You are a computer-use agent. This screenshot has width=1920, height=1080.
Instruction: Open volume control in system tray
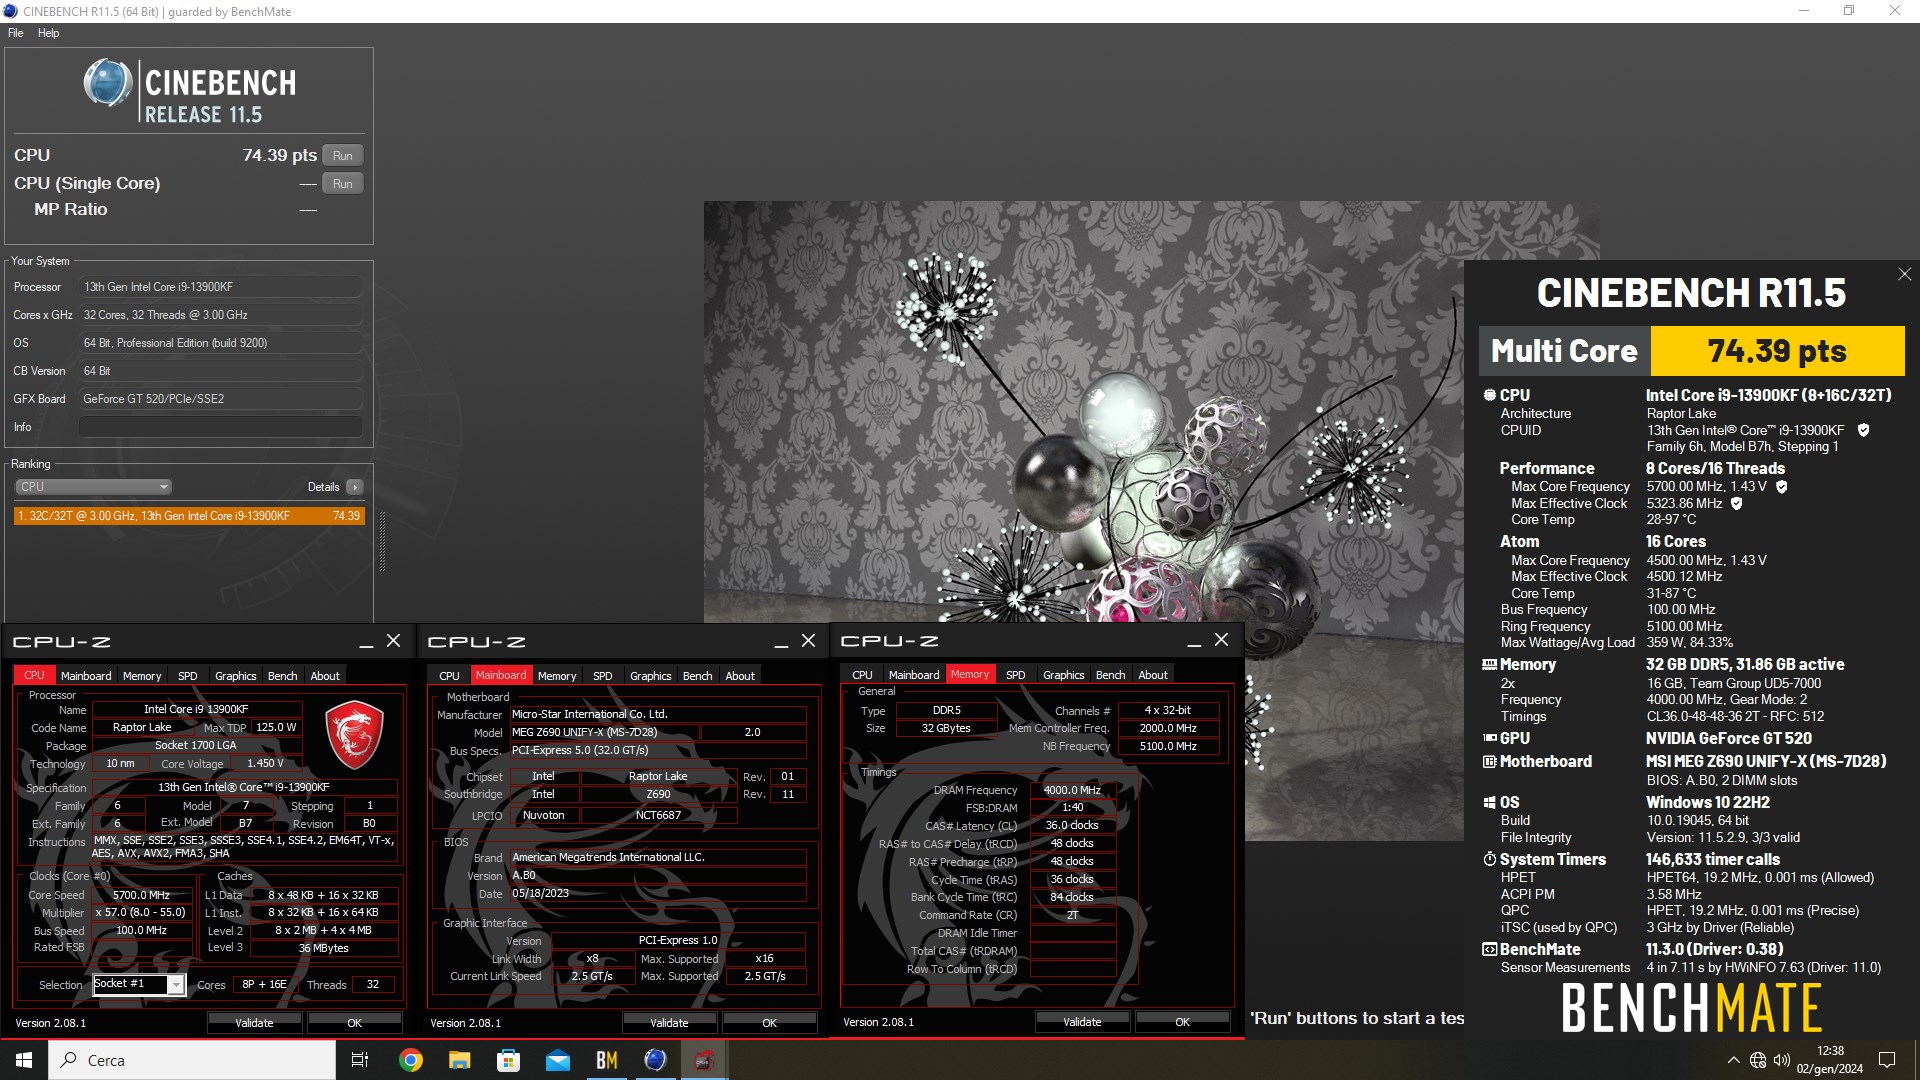point(1782,1060)
